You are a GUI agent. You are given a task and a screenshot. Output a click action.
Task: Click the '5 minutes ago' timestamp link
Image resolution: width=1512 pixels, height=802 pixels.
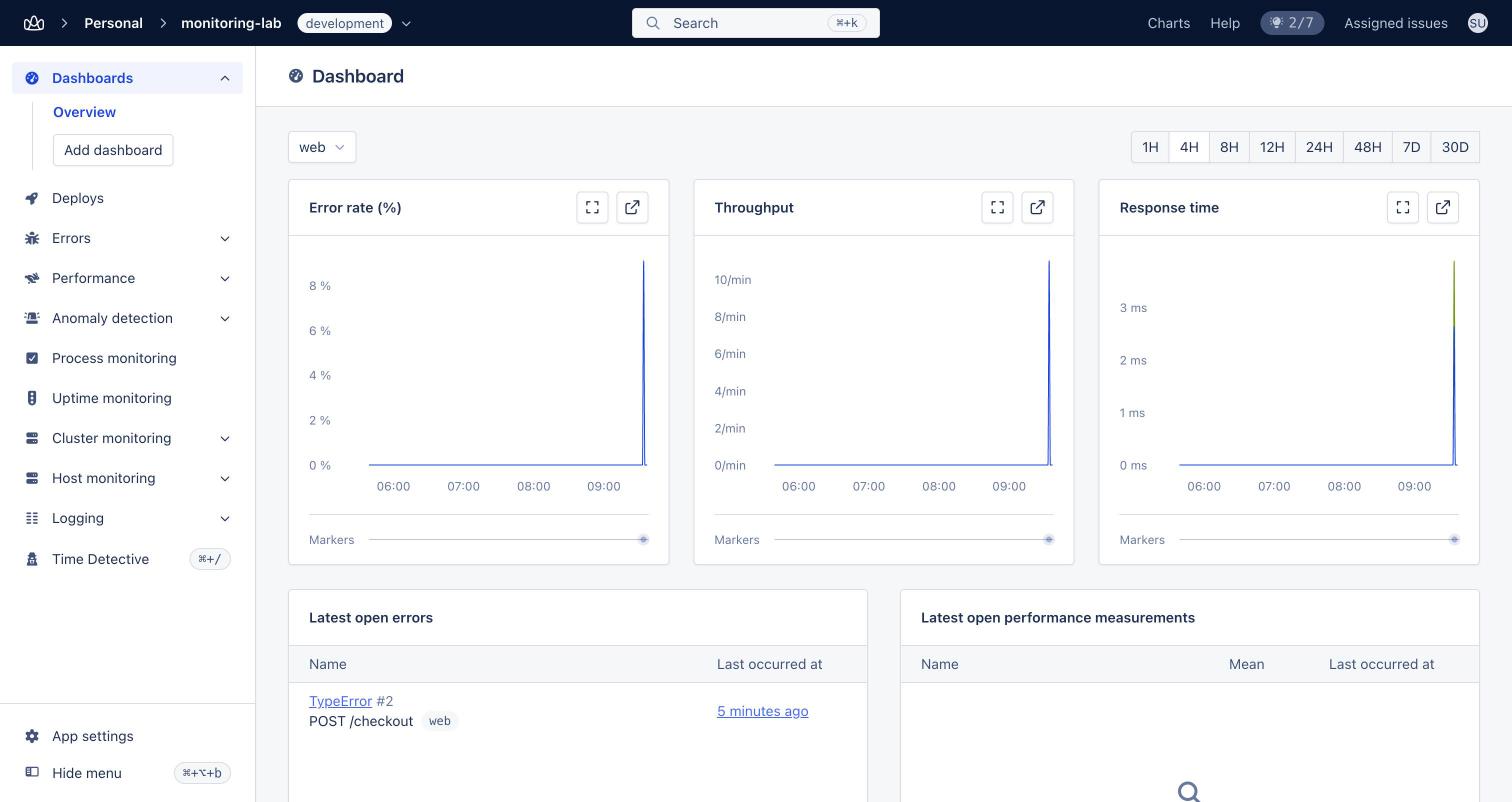tap(762, 711)
